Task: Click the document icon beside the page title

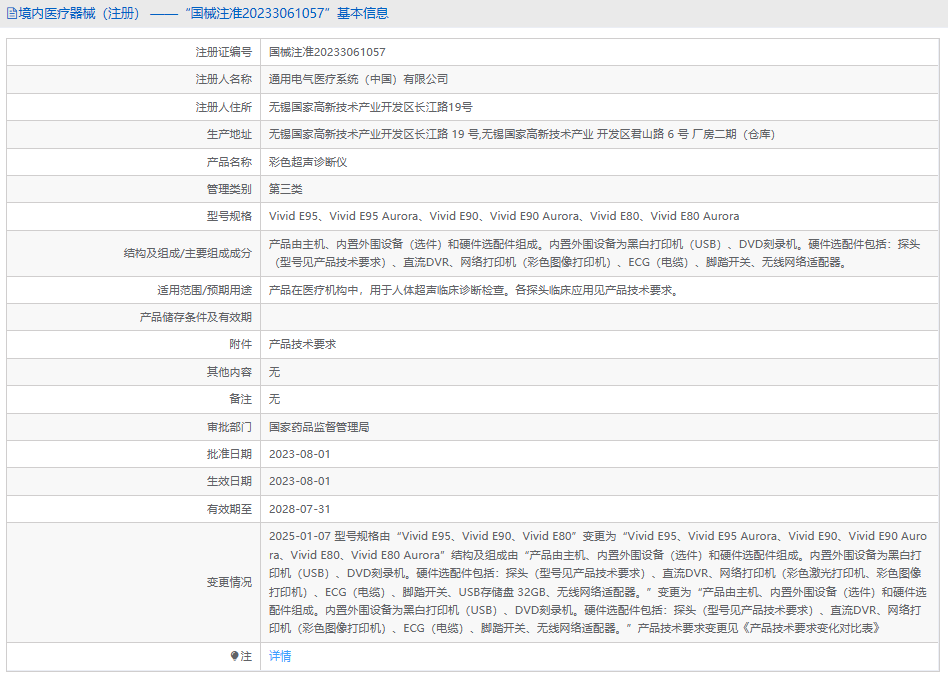Action: click(x=12, y=14)
